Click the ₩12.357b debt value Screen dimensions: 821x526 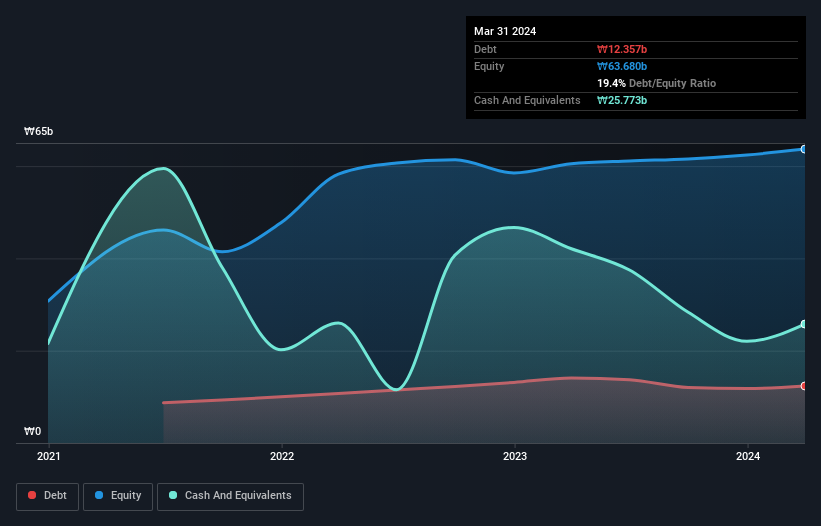click(622, 49)
